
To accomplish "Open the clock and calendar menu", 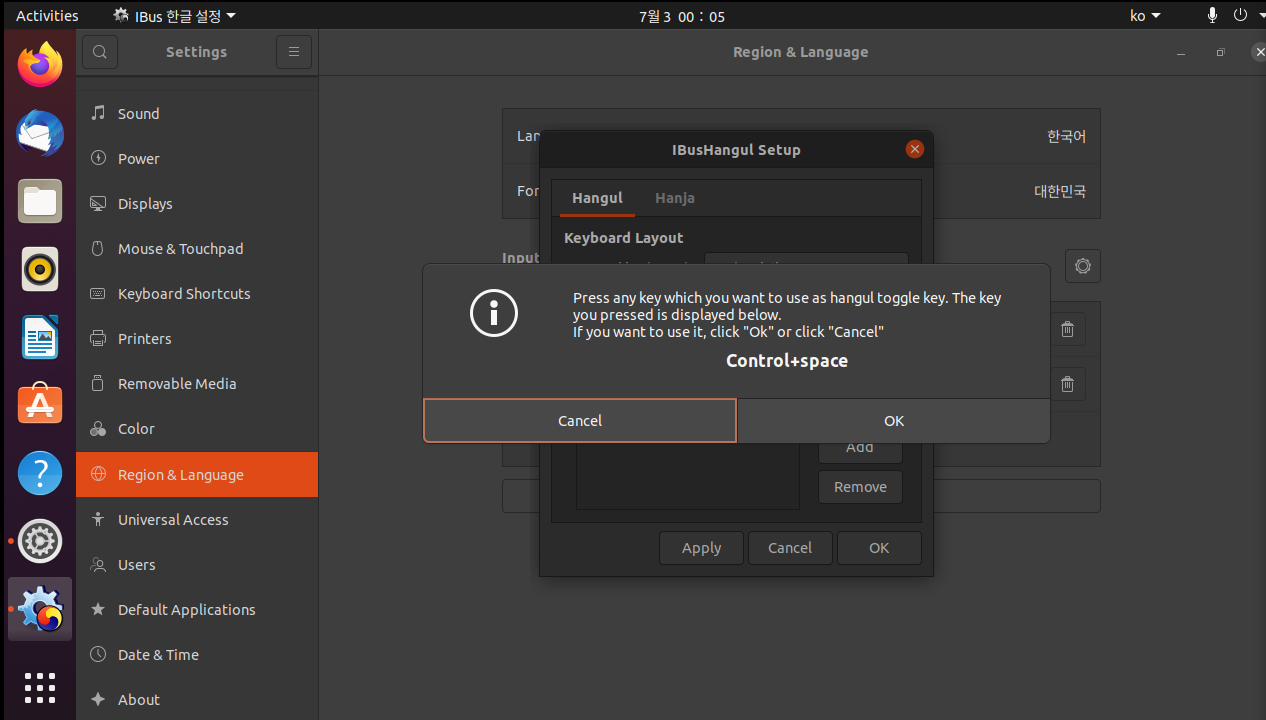I will pyautogui.click(x=681, y=16).
